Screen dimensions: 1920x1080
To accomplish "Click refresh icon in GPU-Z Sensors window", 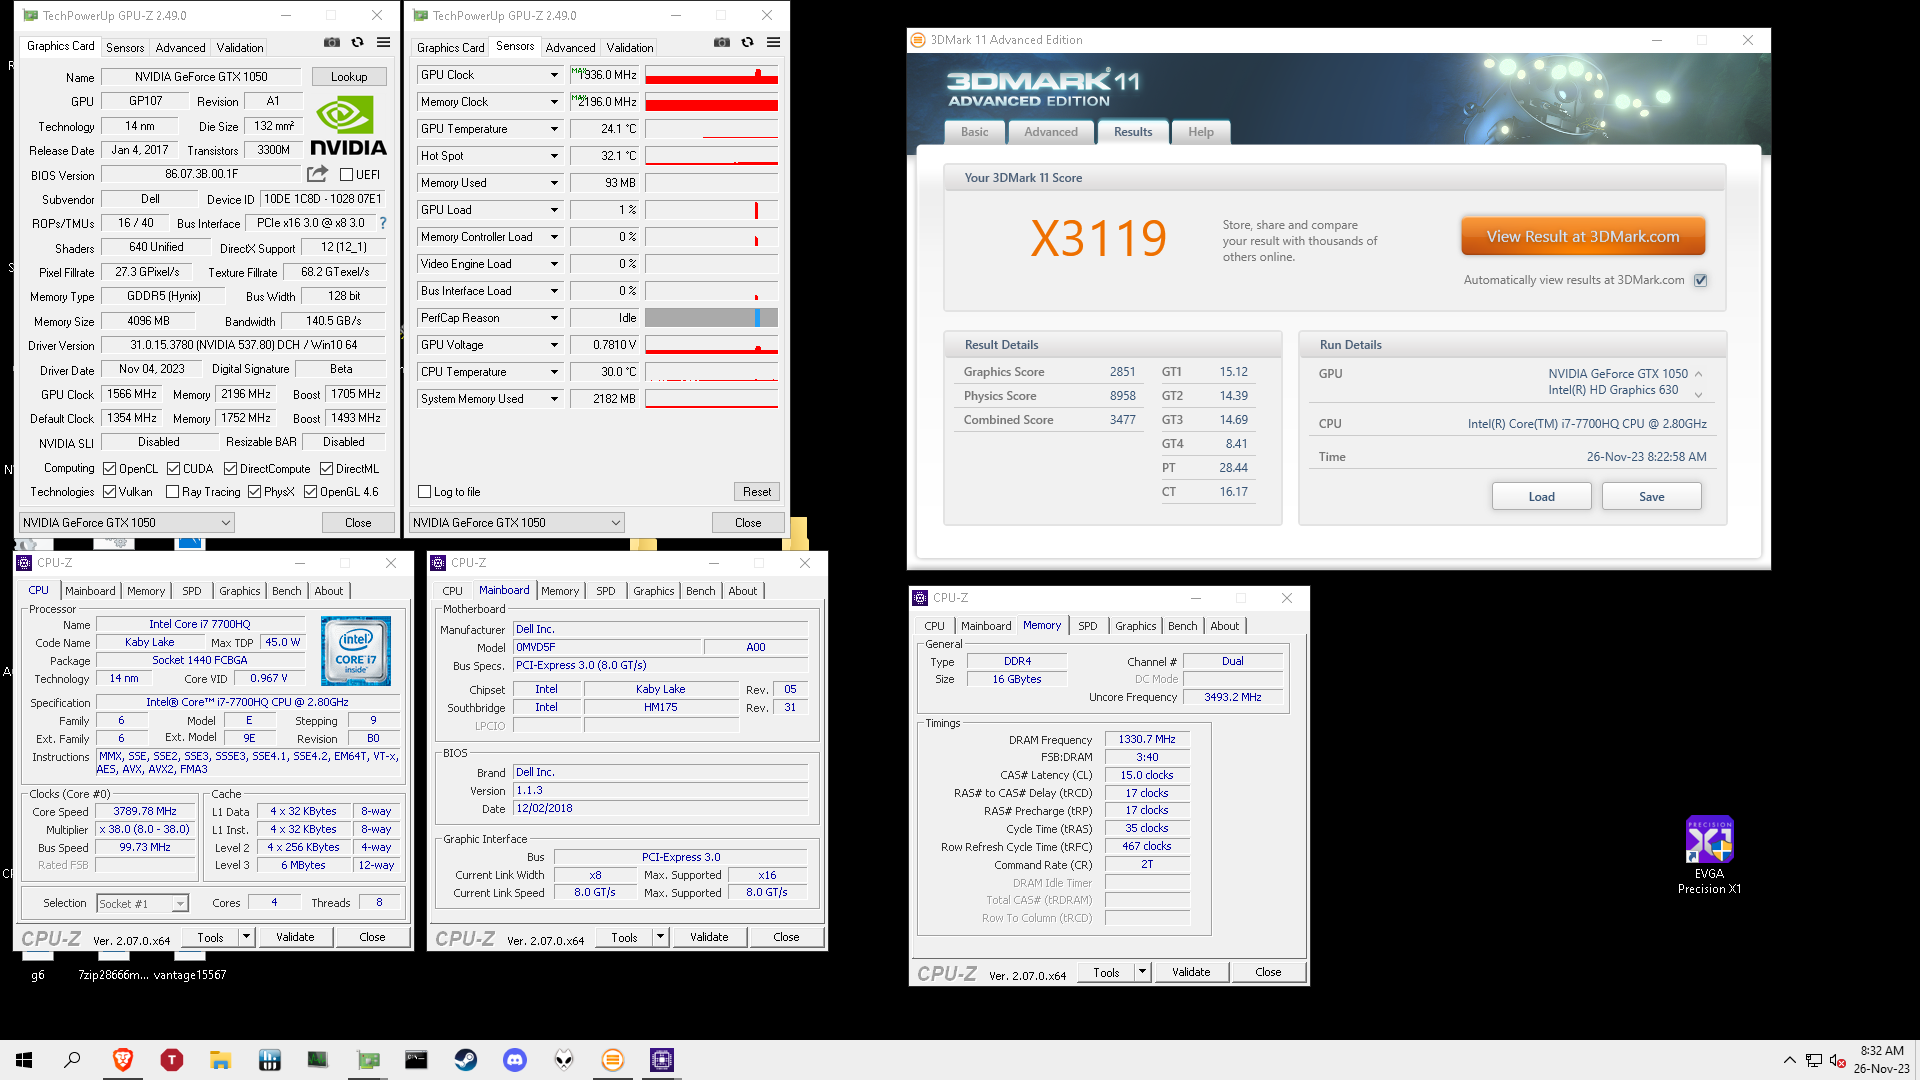I will 747,42.
